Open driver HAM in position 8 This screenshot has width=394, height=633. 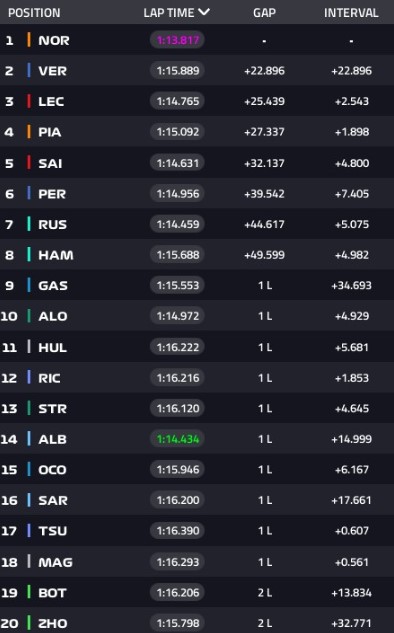[56, 255]
